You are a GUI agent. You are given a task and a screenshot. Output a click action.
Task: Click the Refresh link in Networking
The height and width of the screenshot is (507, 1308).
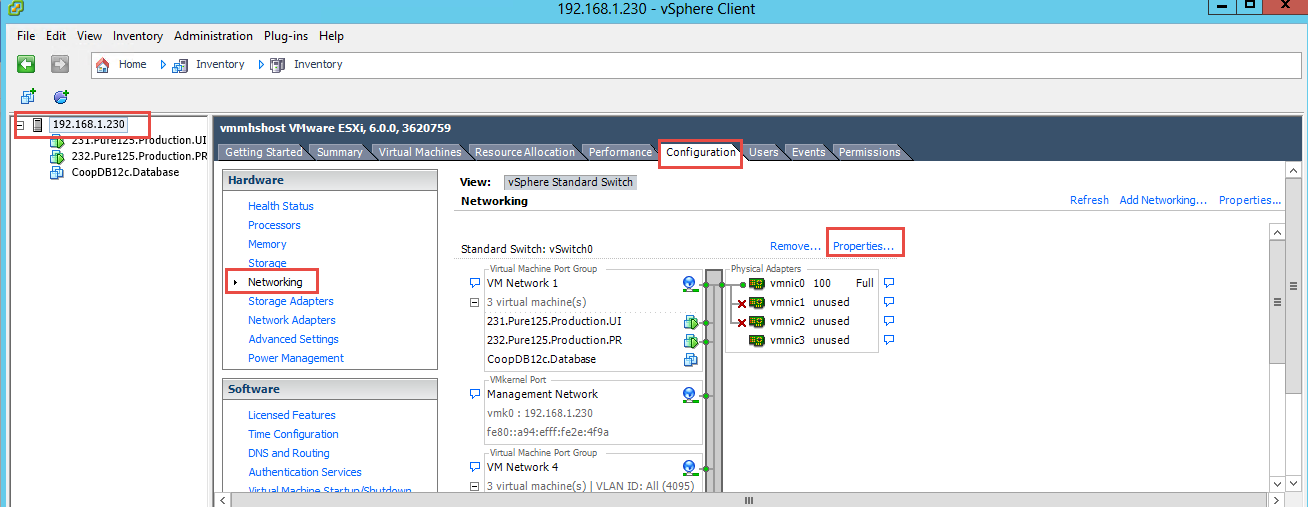click(1089, 200)
